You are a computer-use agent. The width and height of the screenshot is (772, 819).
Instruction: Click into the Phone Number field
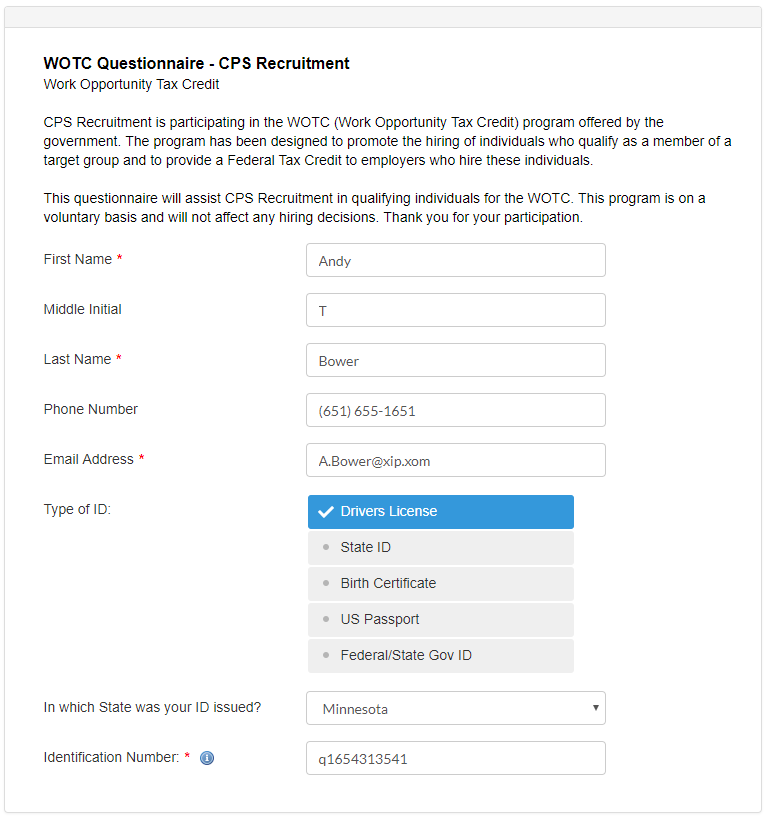point(455,411)
